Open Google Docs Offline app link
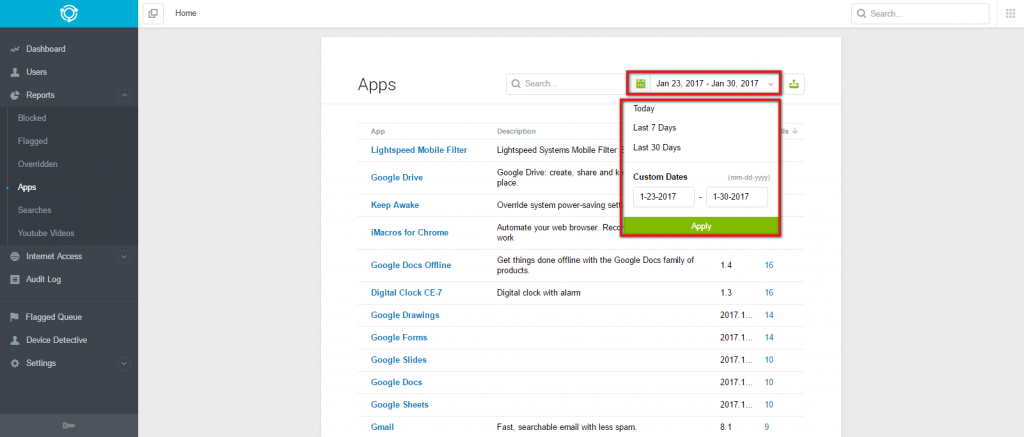1024x437 pixels. 411,265
